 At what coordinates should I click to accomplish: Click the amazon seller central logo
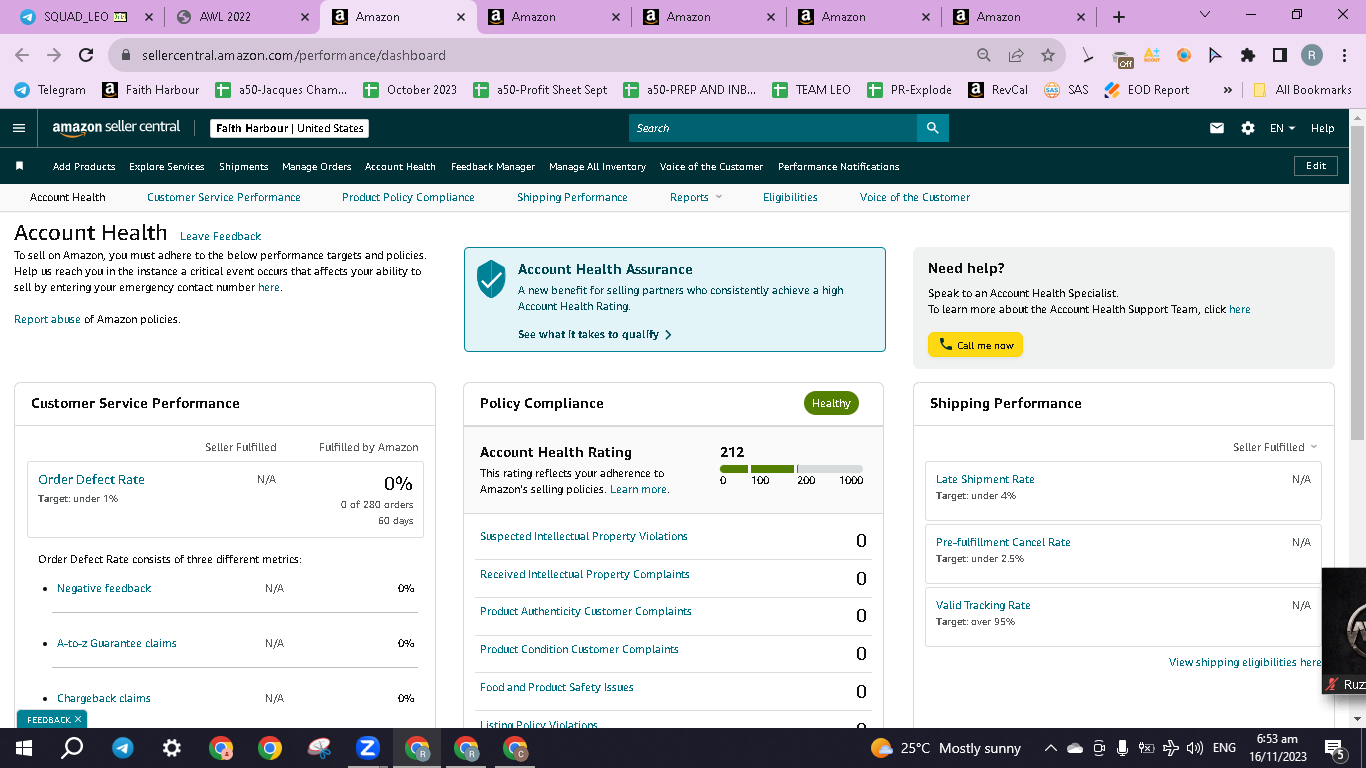point(116,128)
